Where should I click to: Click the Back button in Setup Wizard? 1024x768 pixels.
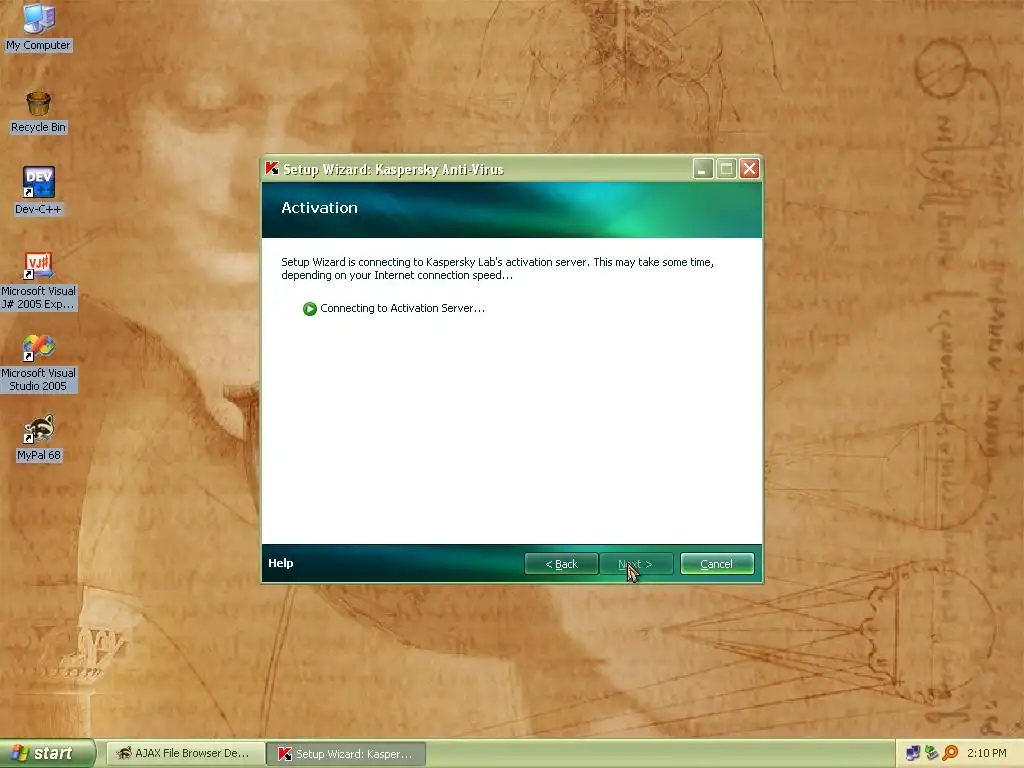pyautogui.click(x=562, y=564)
